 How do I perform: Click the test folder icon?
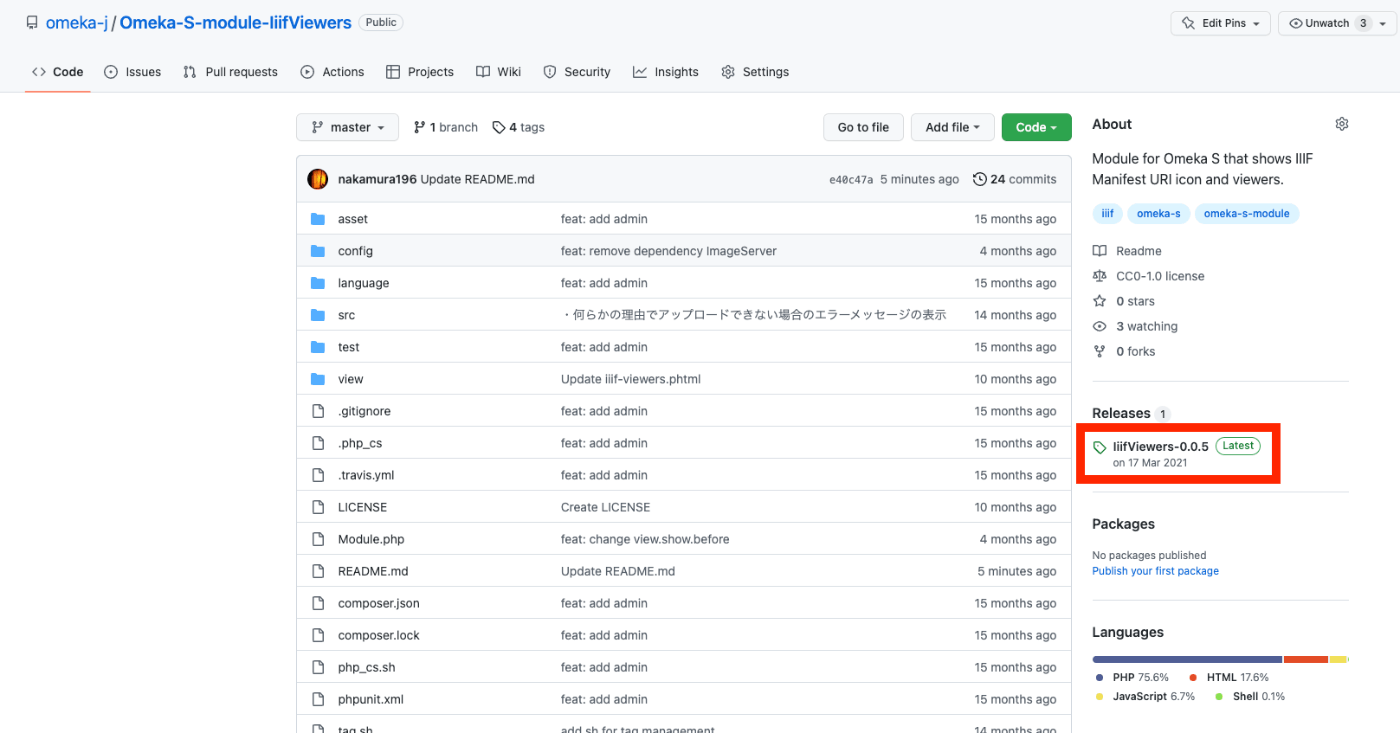pos(318,347)
